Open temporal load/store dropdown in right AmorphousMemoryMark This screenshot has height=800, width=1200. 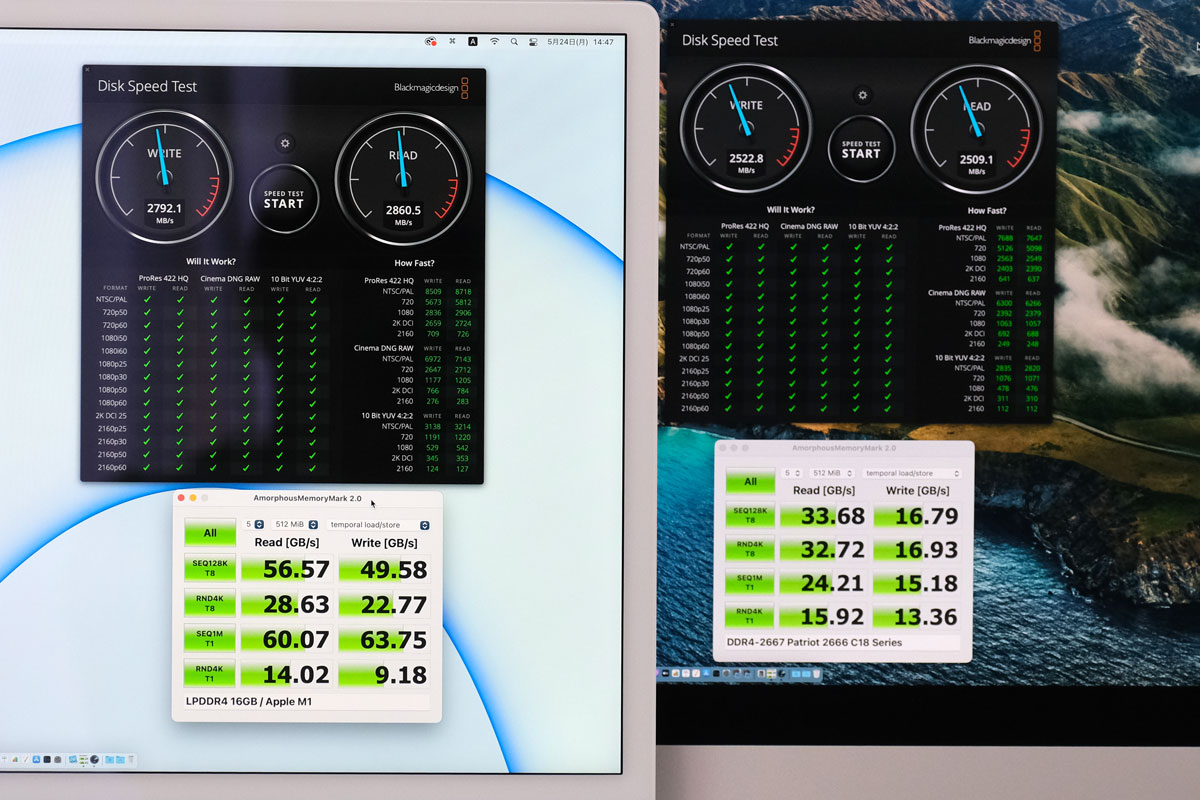pos(911,473)
